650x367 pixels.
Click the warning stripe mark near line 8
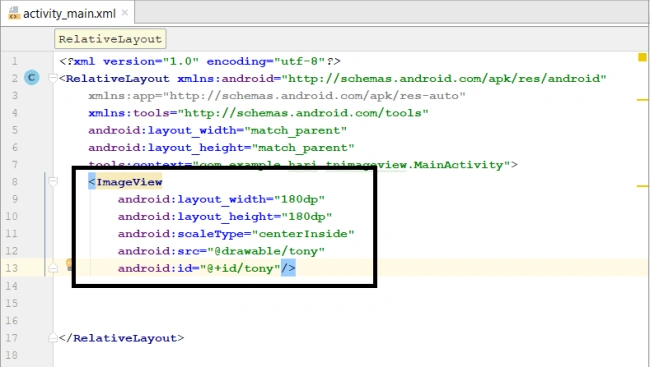642,186
